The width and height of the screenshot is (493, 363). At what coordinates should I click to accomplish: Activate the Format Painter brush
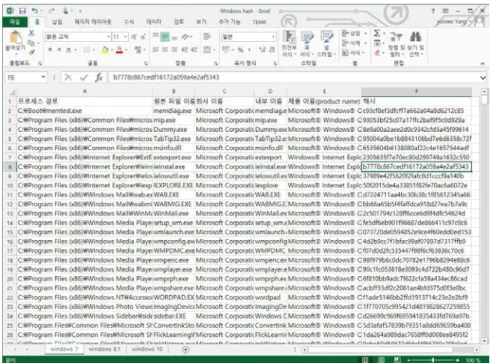coord(32,52)
